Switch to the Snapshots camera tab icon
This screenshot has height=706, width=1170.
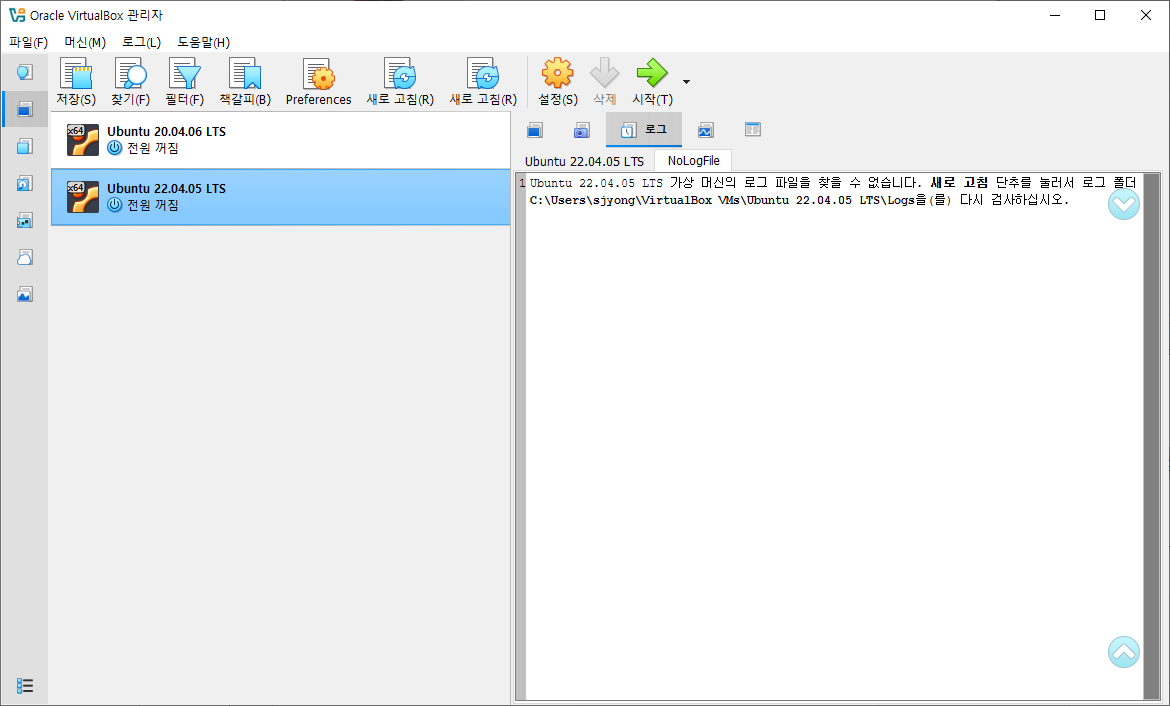[581, 131]
